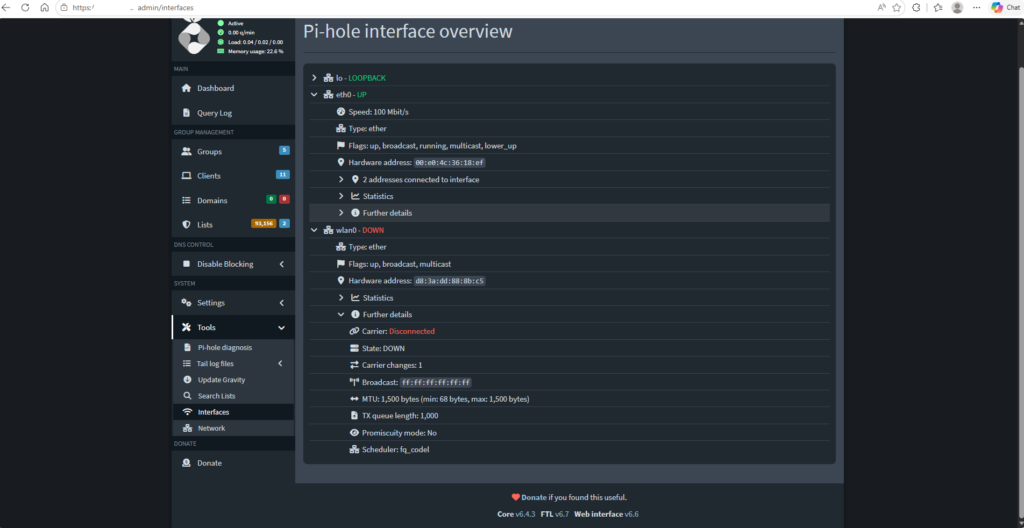Open FTL version v6.7 link

click(563, 514)
